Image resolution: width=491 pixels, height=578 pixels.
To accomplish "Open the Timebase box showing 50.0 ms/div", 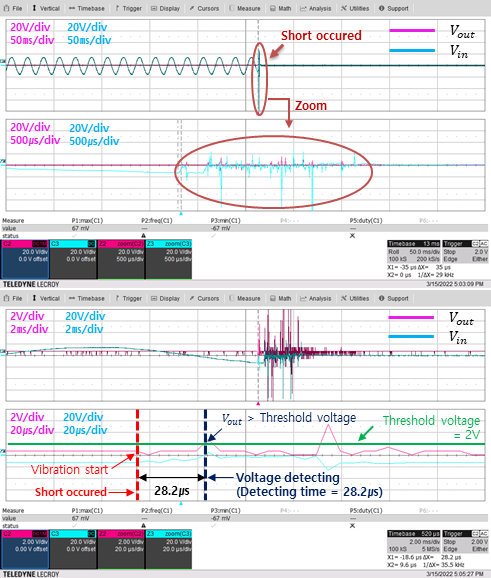I will point(414,251).
